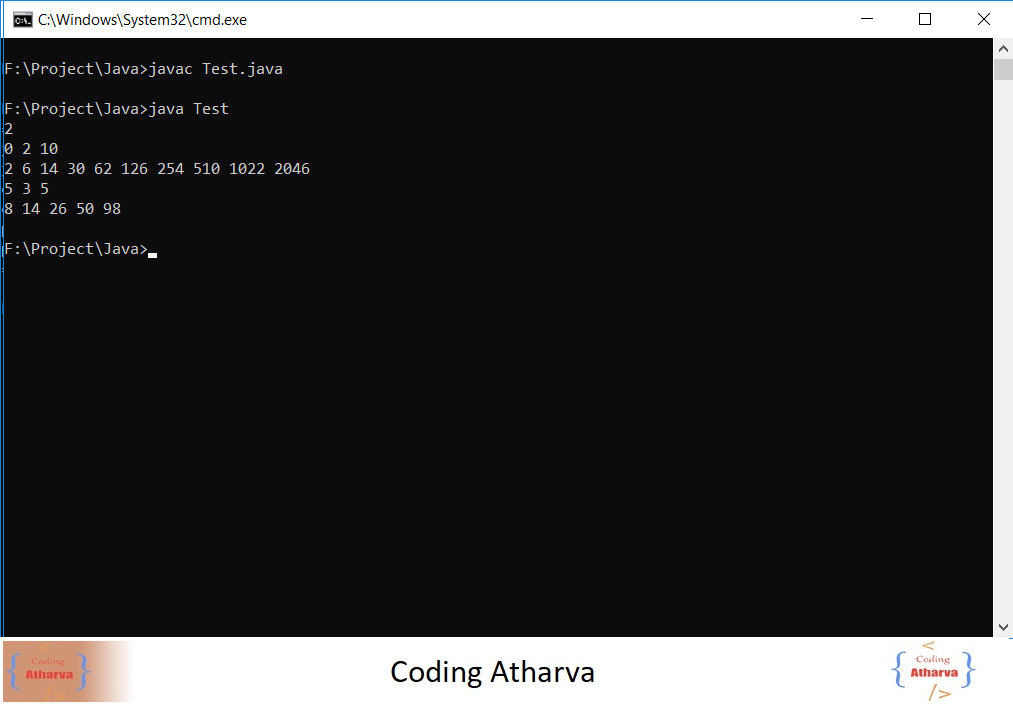This screenshot has width=1013, height=707.
Task: Click the 'javac Test.java' command line
Action: pos(143,69)
